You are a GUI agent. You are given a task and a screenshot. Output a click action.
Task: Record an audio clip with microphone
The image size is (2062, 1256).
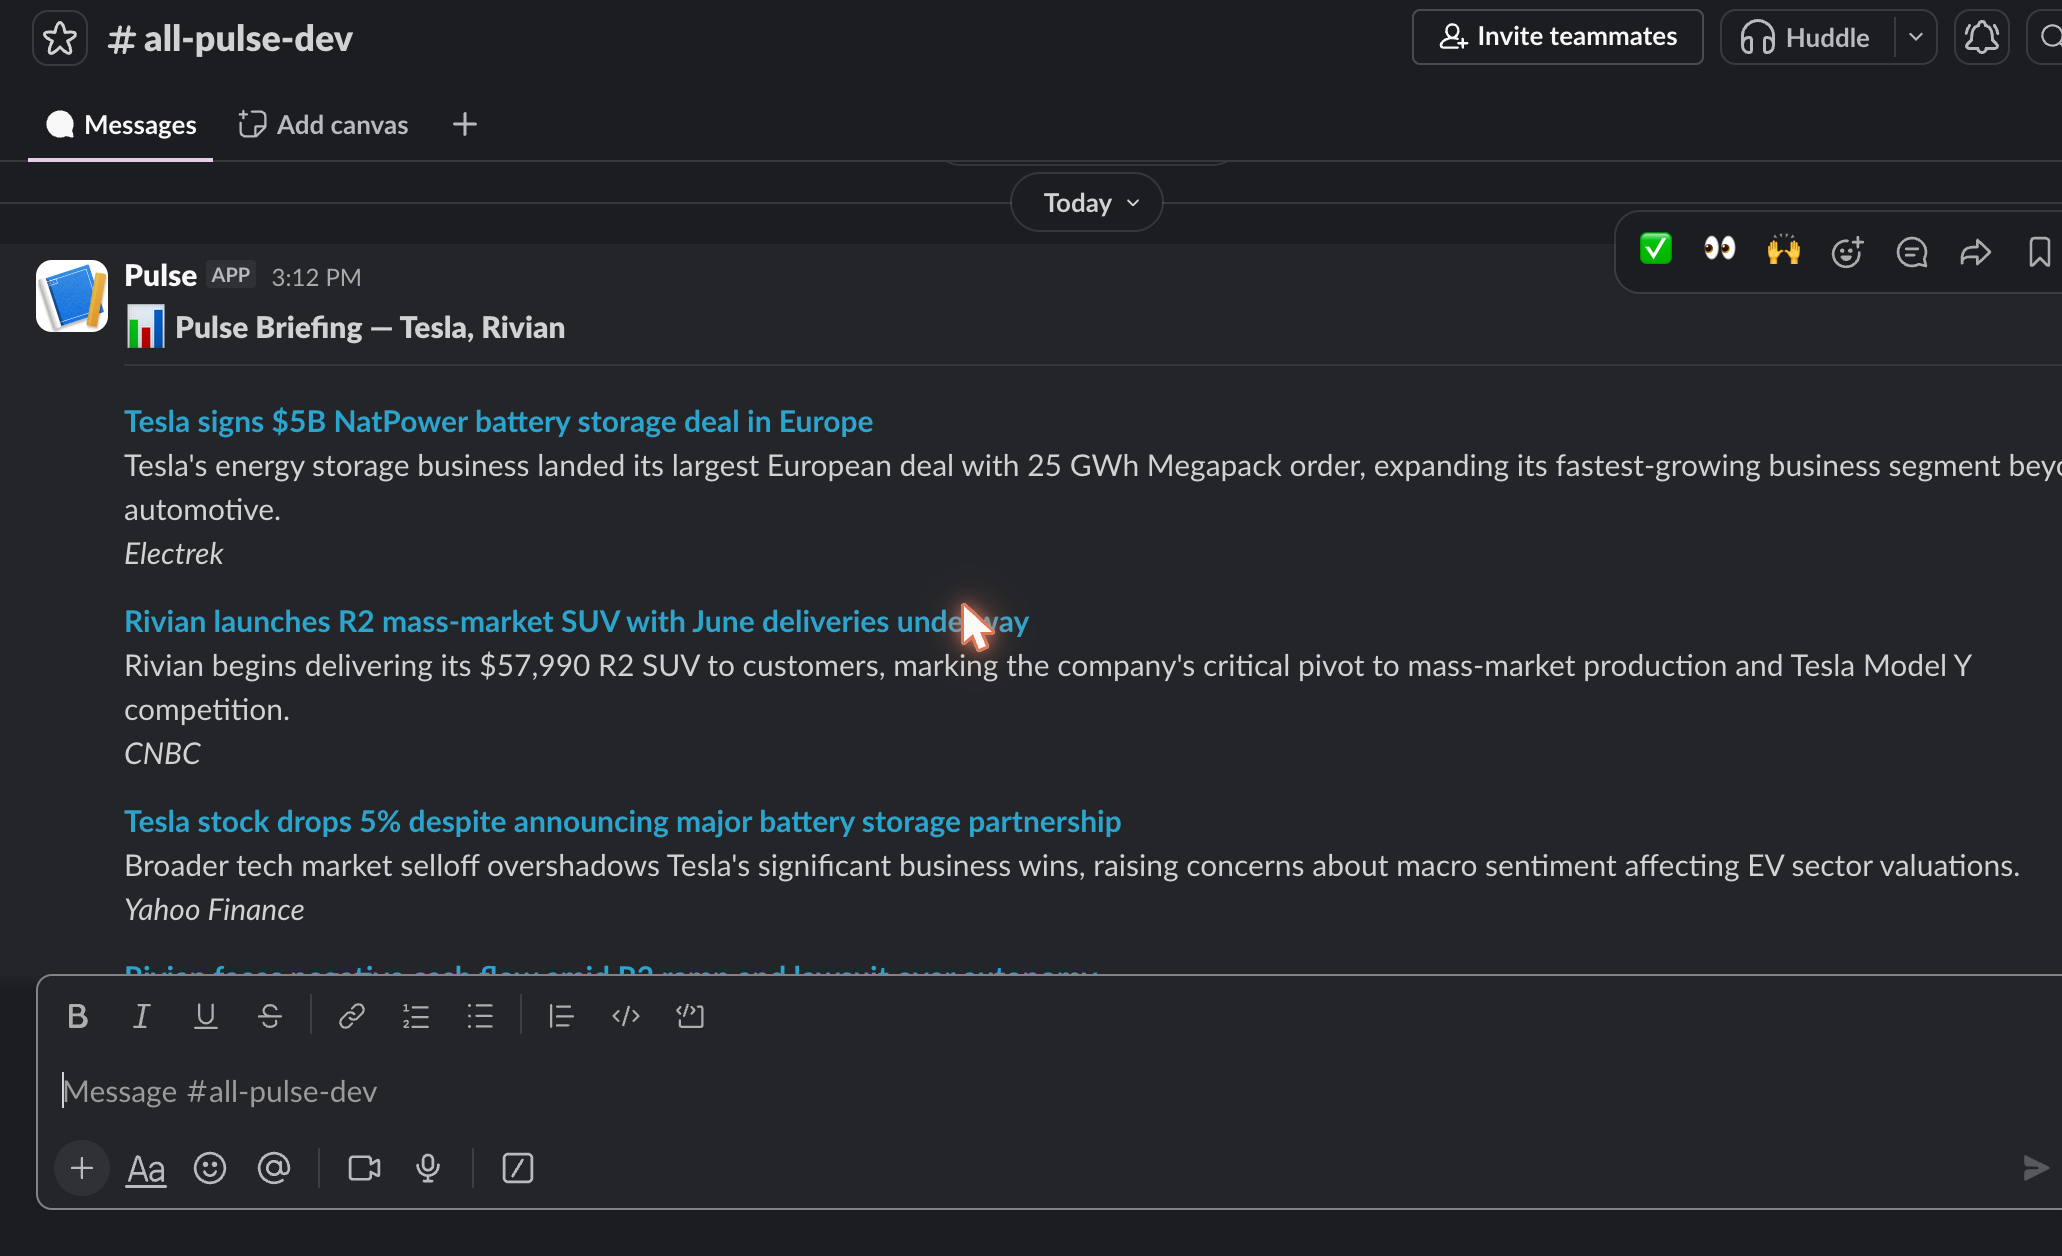(x=428, y=1168)
